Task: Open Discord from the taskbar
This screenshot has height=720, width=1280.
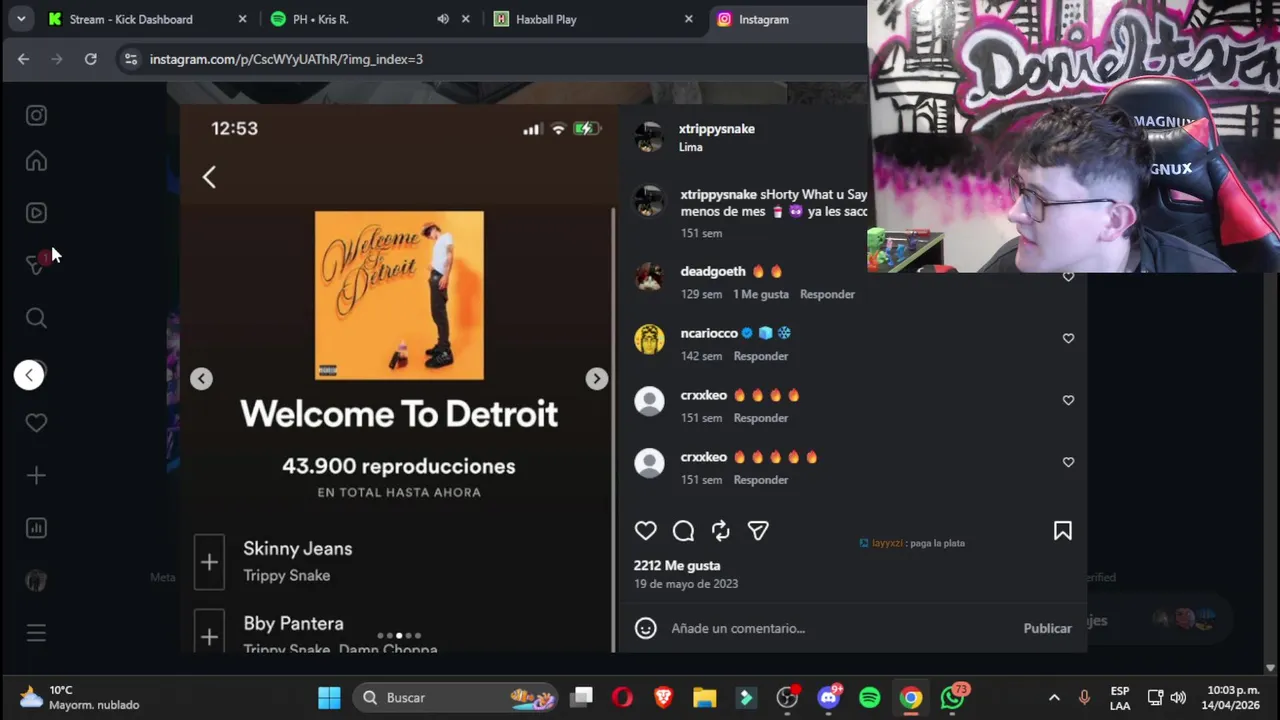Action: click(829, 697)
